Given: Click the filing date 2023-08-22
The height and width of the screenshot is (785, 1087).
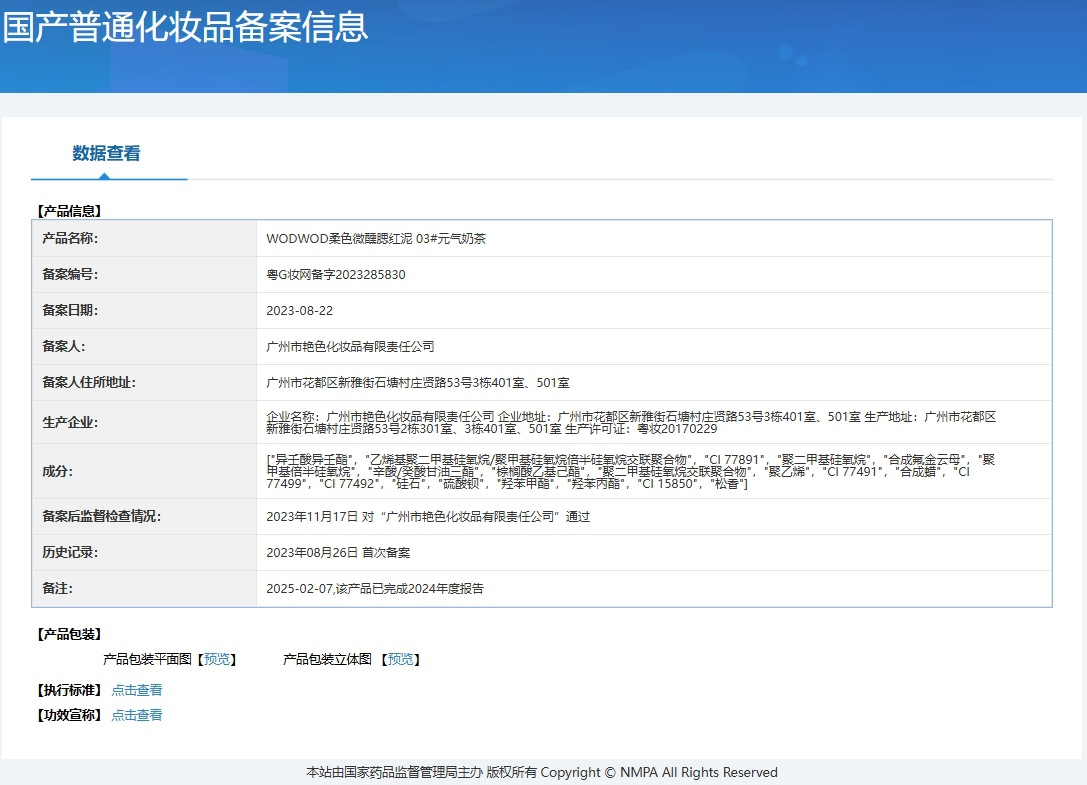Looking at the screenshot, I should (299, 311).
